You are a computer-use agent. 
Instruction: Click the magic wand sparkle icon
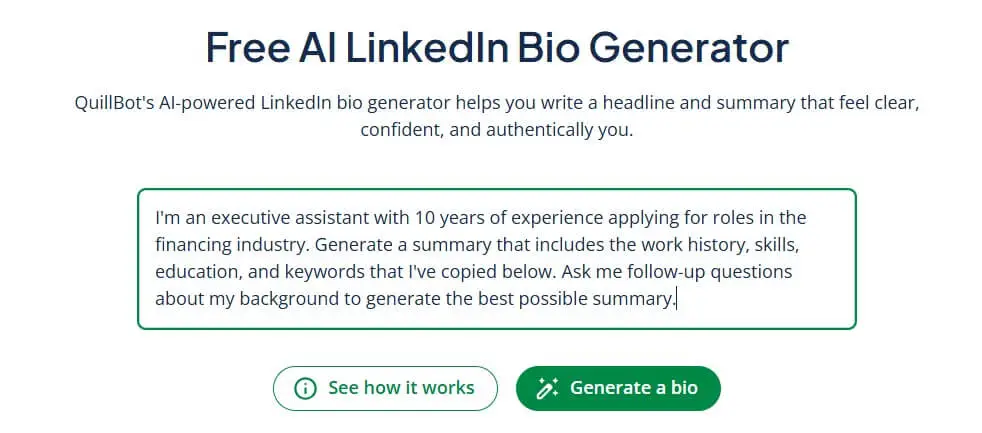[547, 388]
